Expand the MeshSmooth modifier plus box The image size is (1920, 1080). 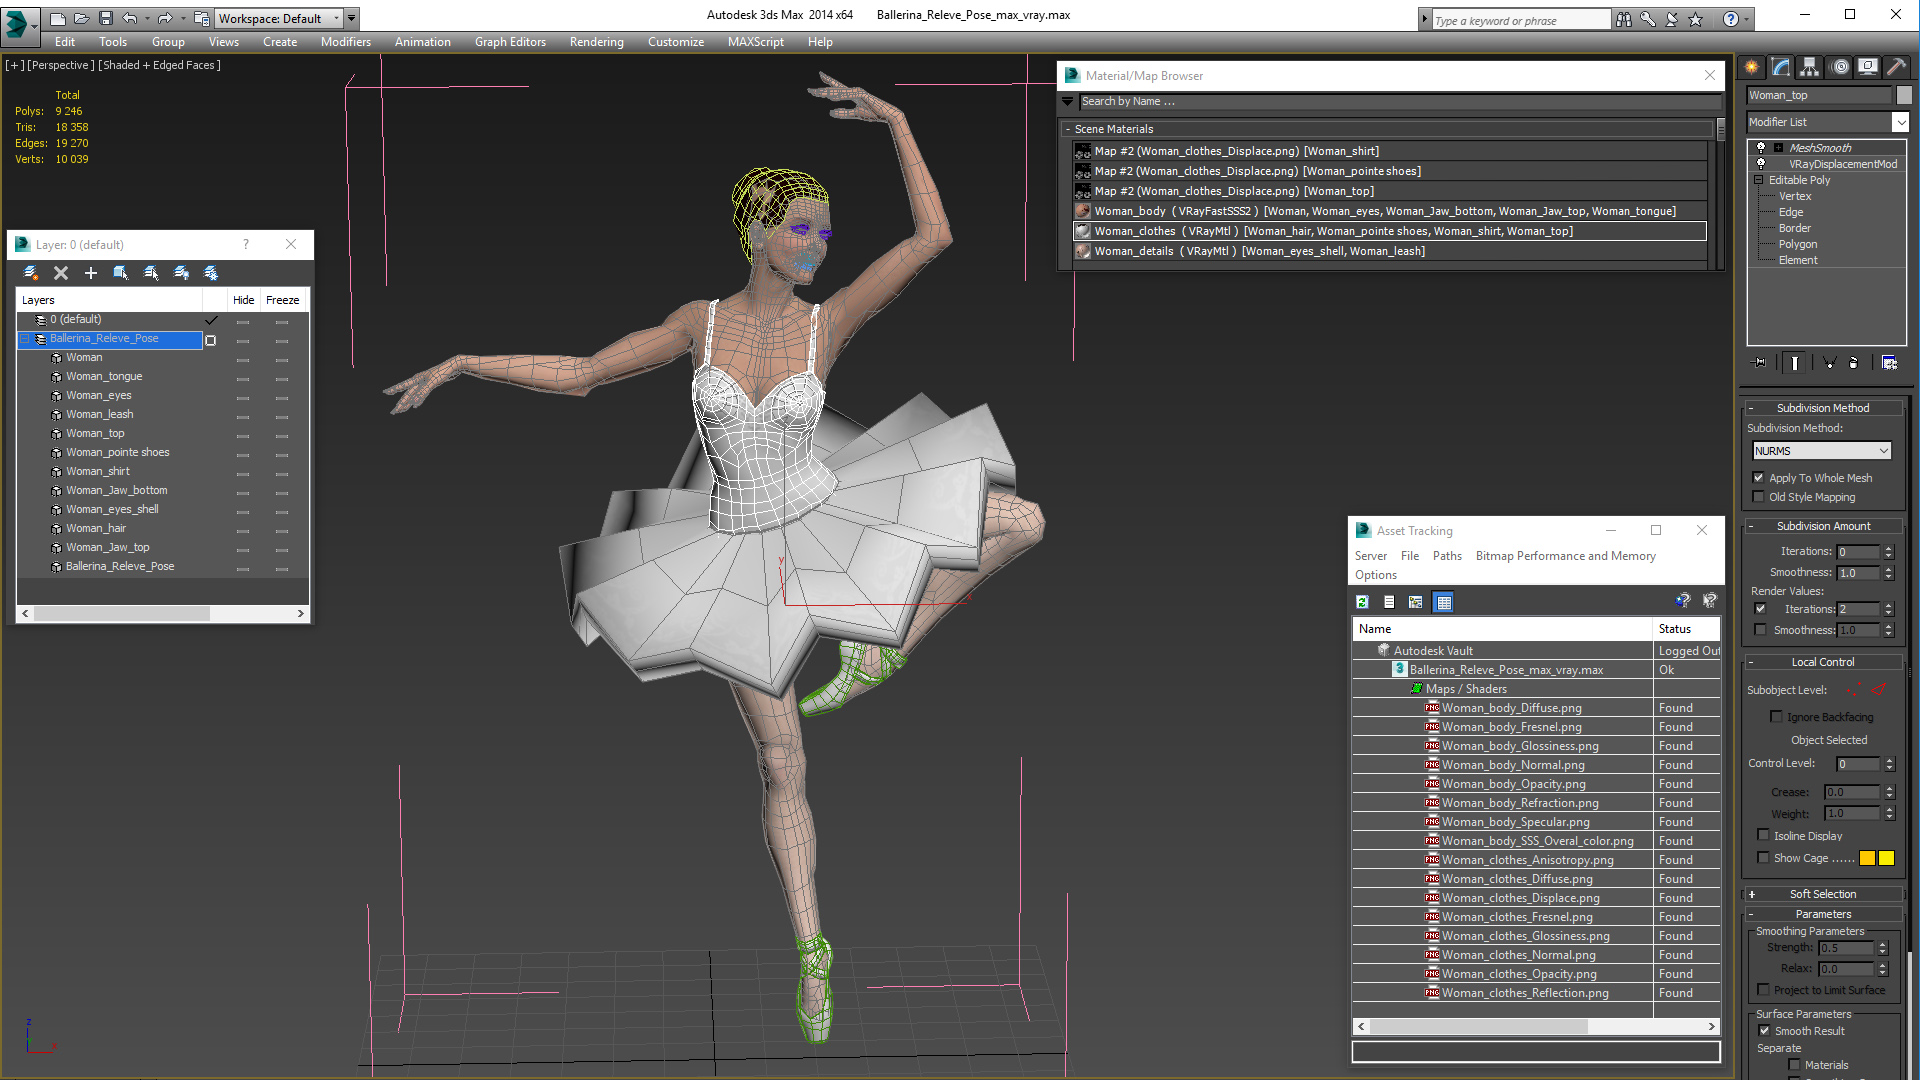pos(1778,148)
